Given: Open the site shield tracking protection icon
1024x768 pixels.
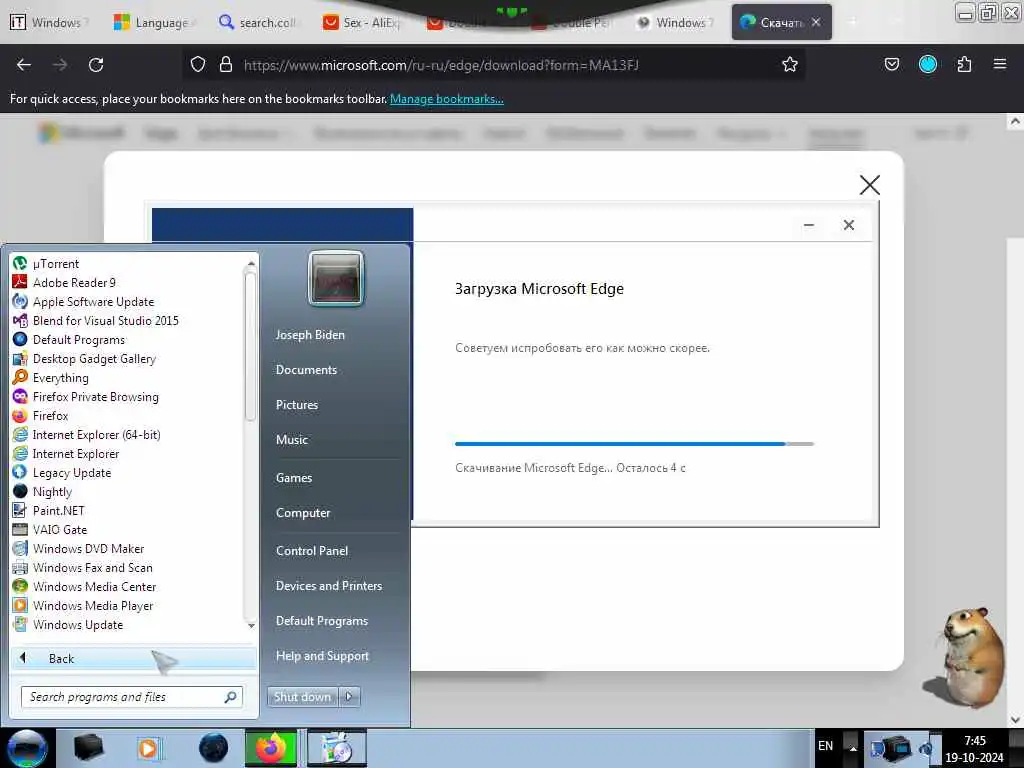Looking at the screenshot, I should click(198, 65).
